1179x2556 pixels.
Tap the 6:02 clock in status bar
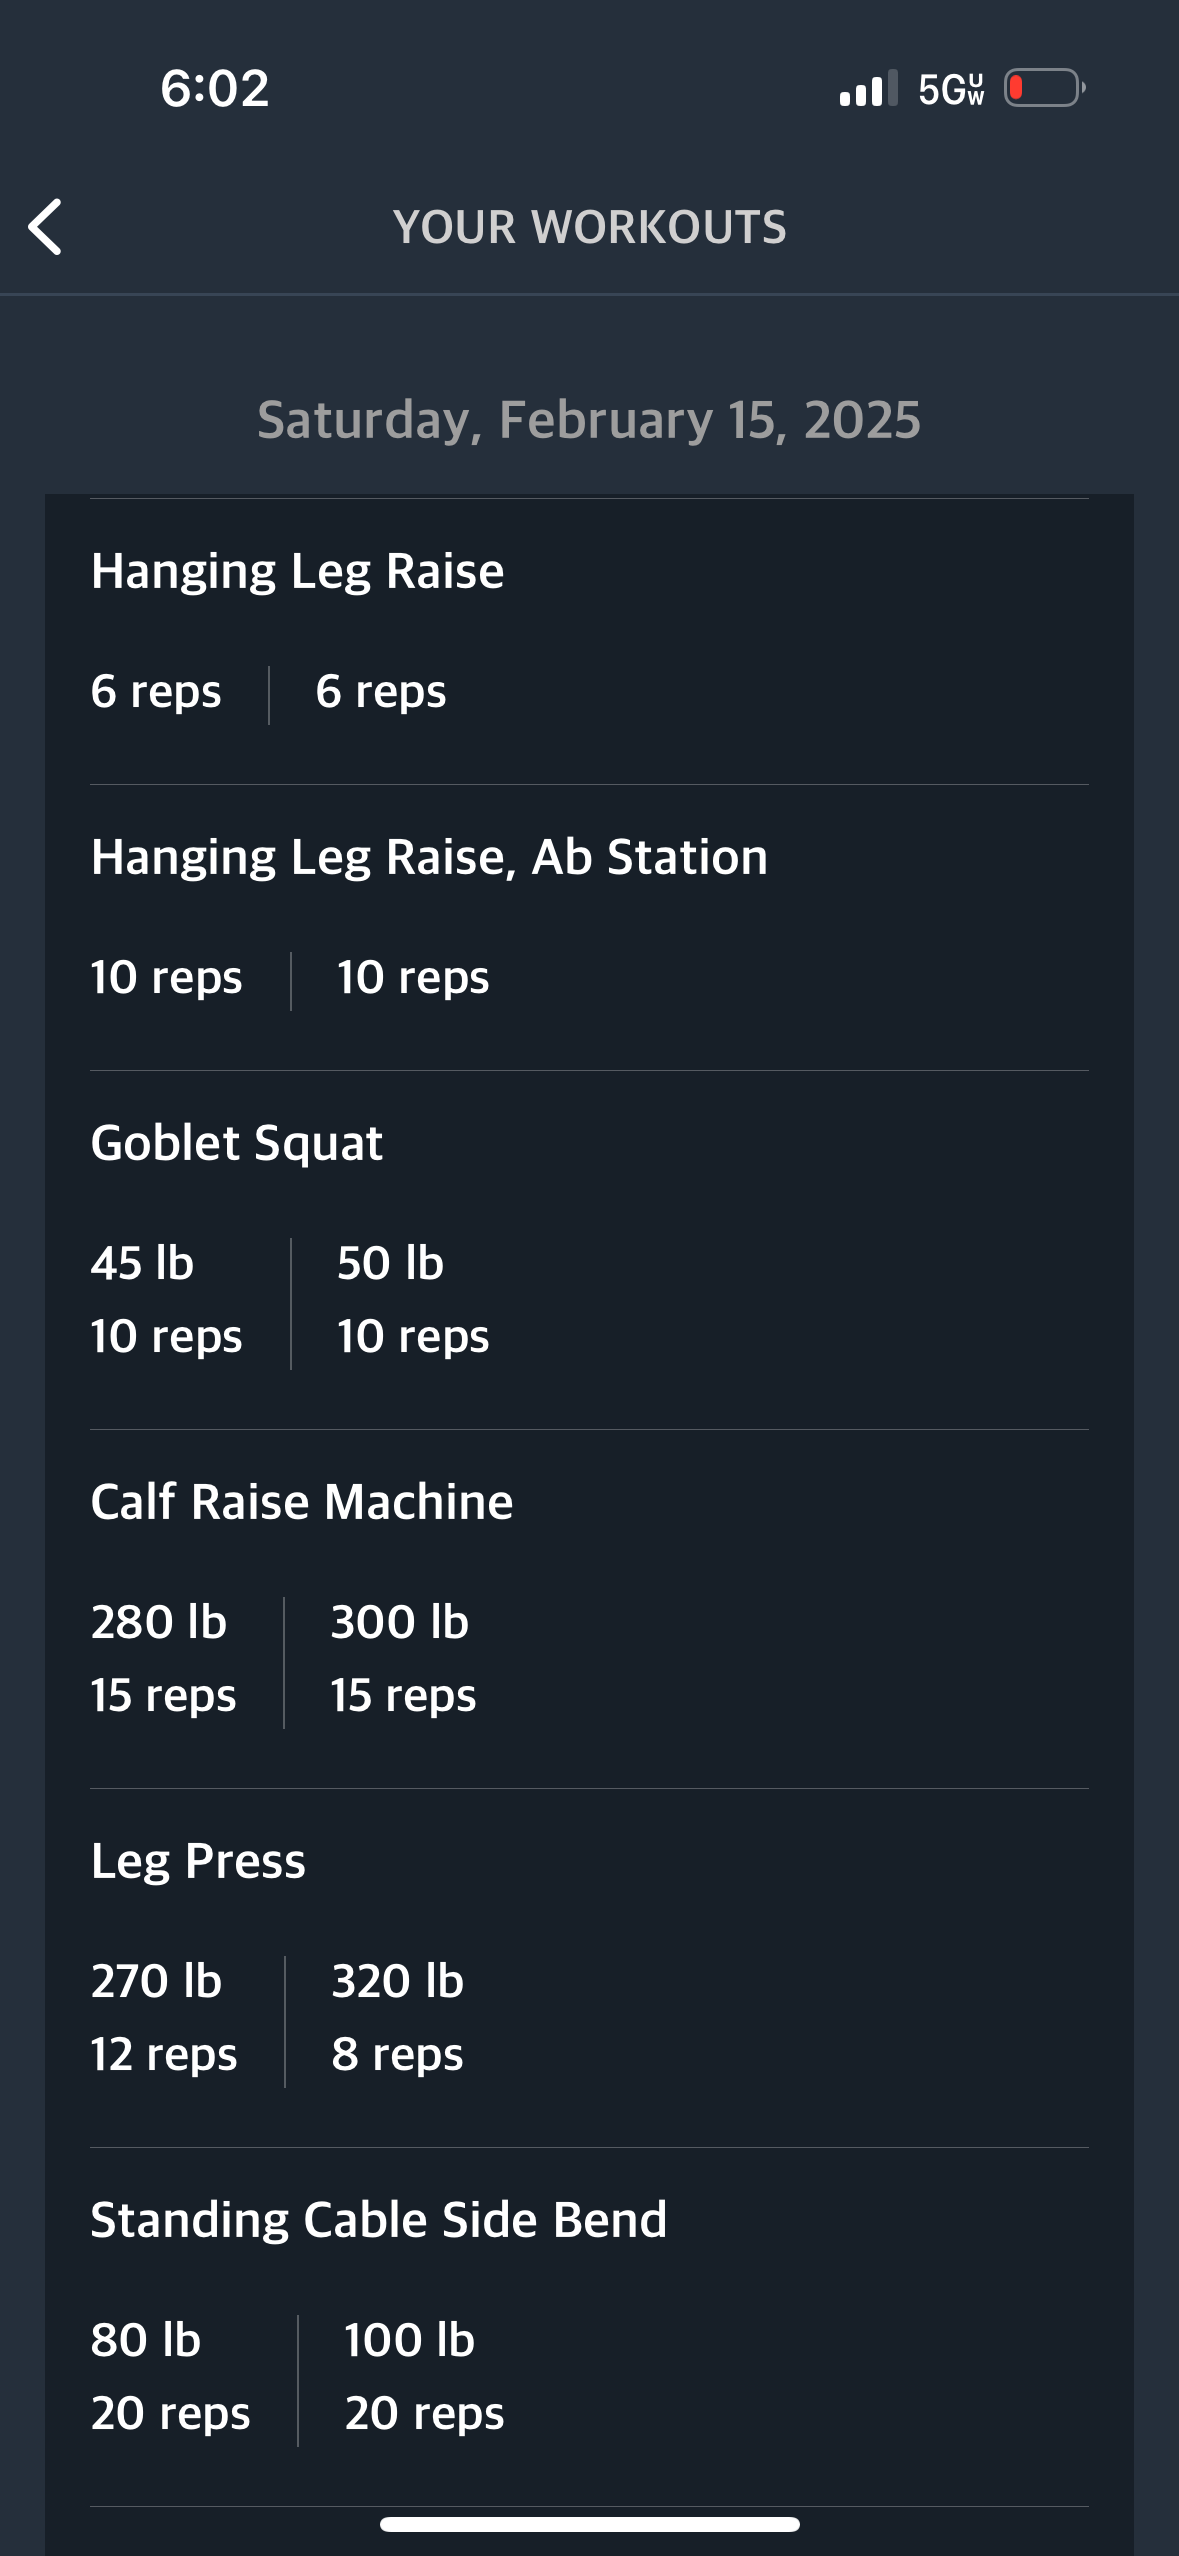215,88
